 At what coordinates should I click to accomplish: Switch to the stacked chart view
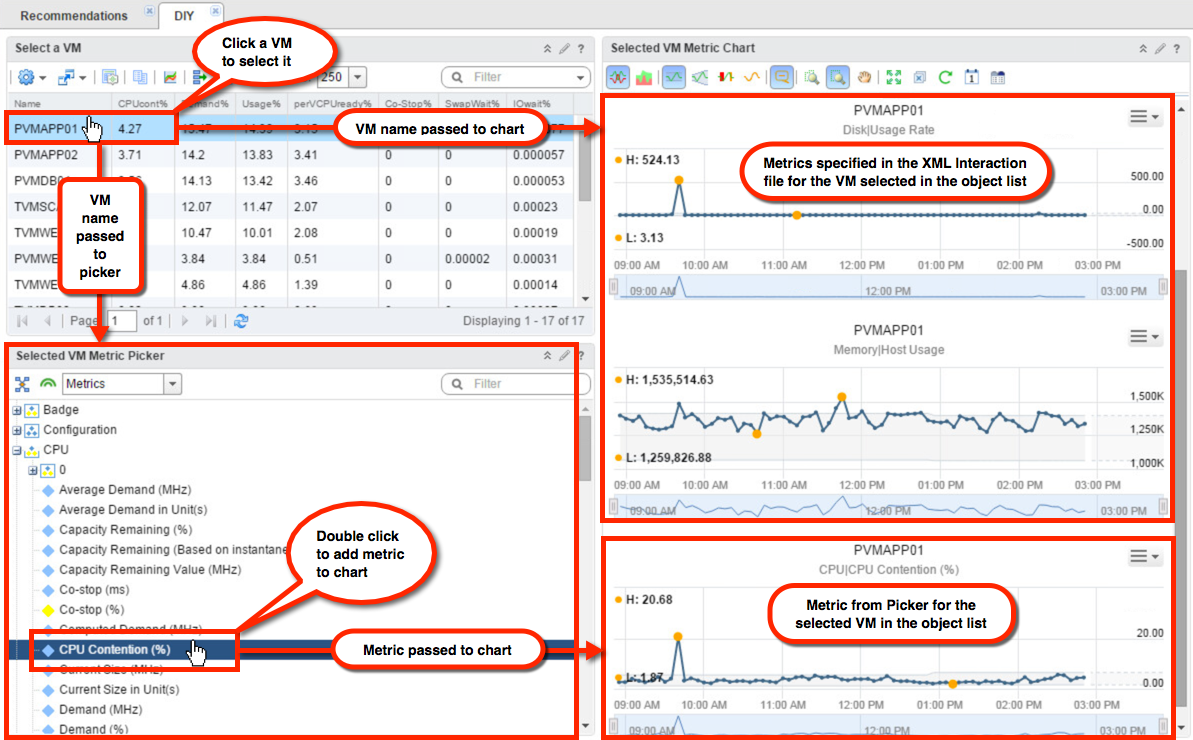pyautogui.click(x=644, y=77)
